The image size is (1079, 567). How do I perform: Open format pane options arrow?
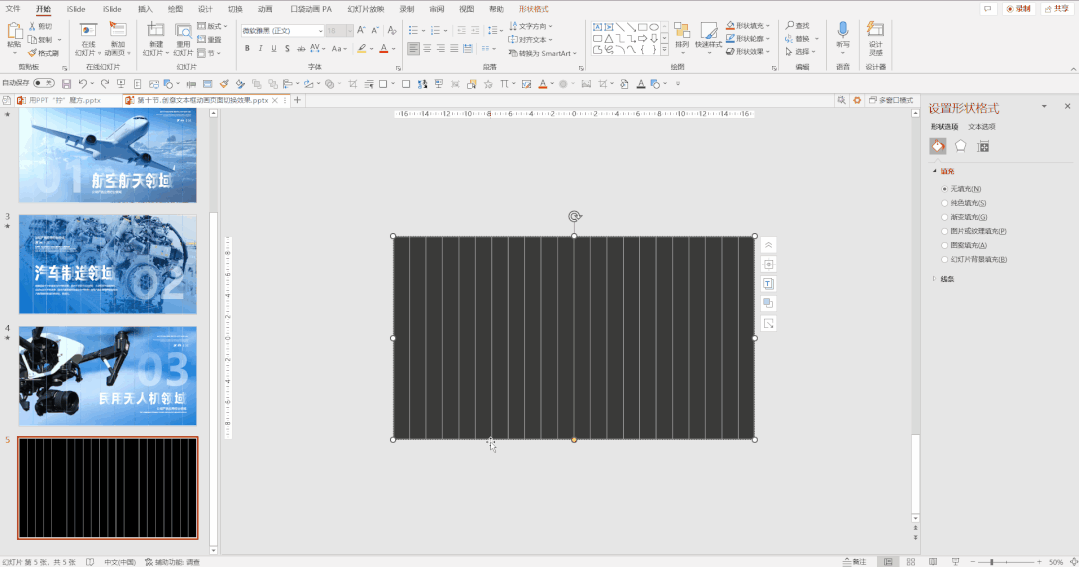pos(1044,106)
